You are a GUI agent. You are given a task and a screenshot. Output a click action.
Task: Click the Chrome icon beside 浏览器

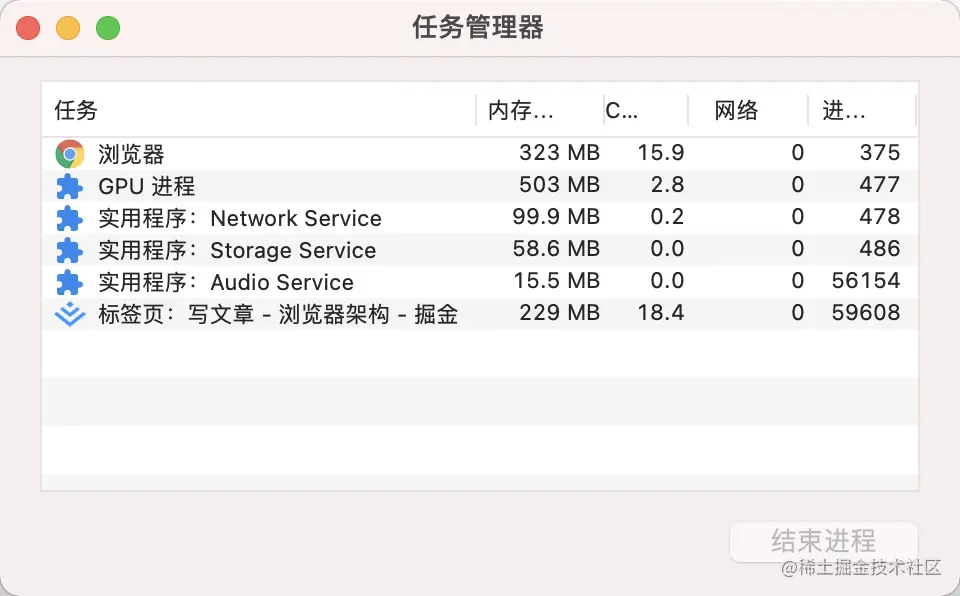coord(69,153)
